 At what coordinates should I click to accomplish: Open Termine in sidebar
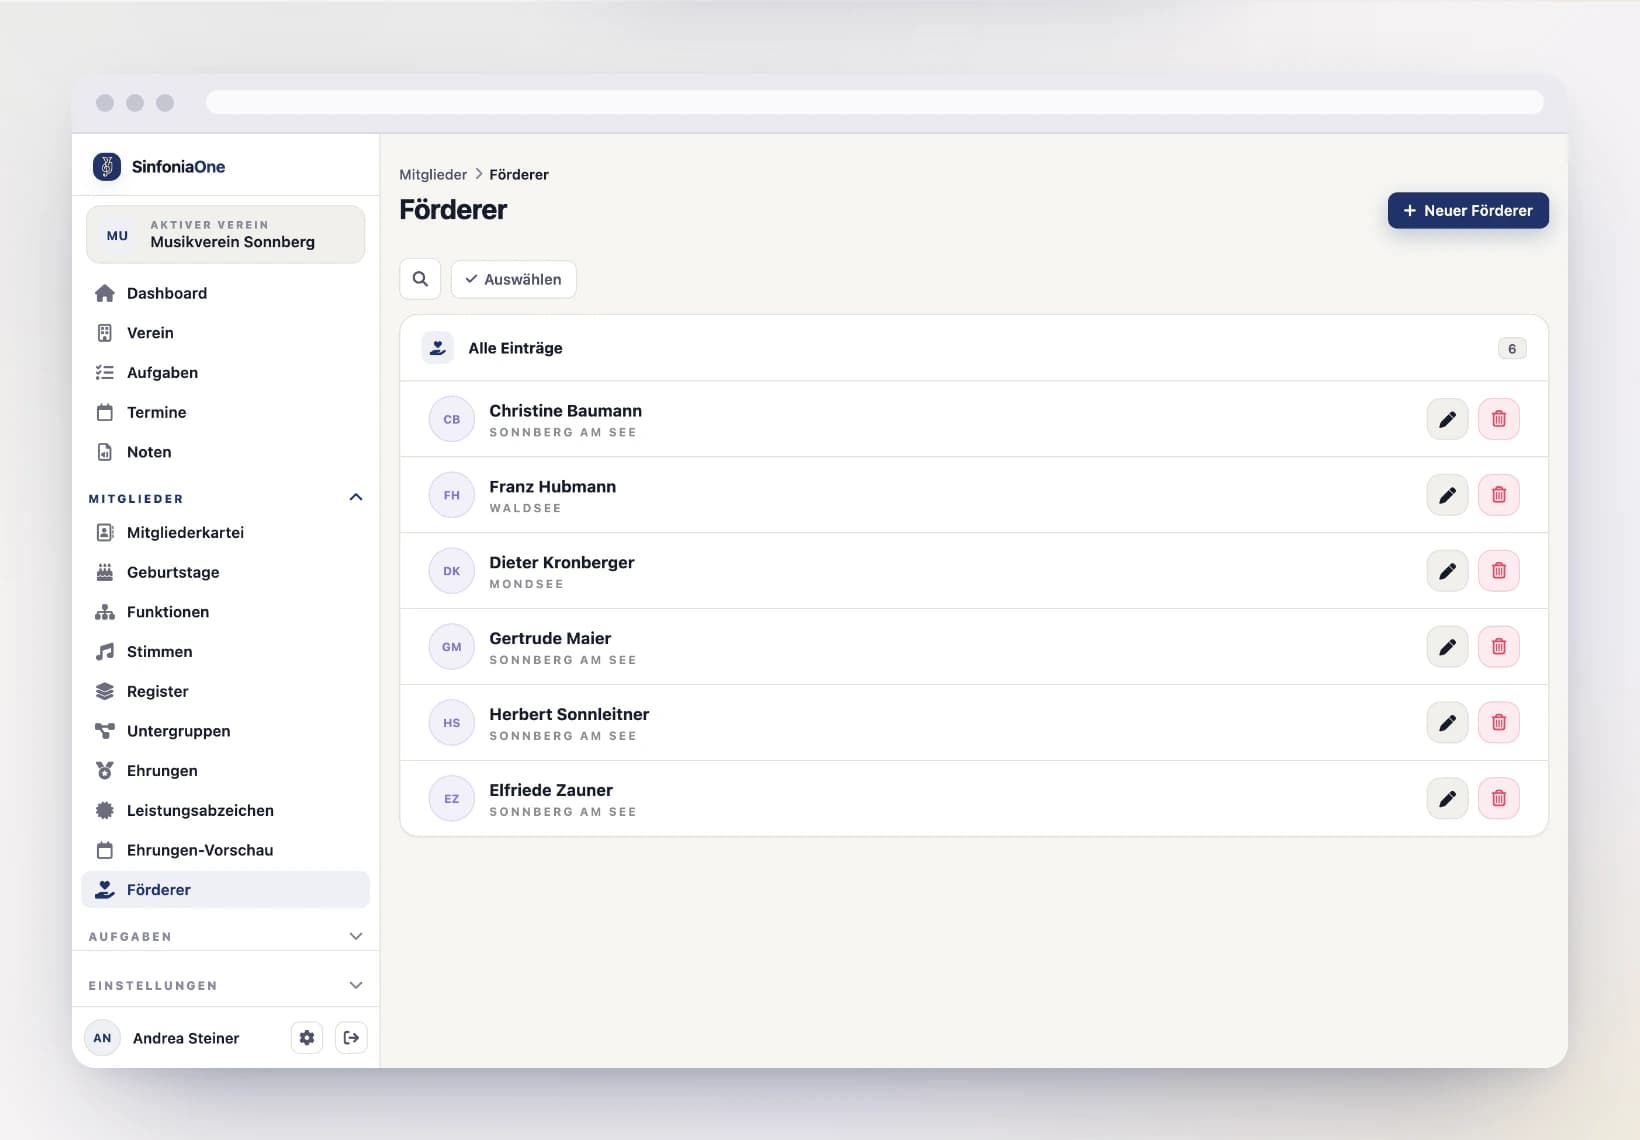(226, 412)
